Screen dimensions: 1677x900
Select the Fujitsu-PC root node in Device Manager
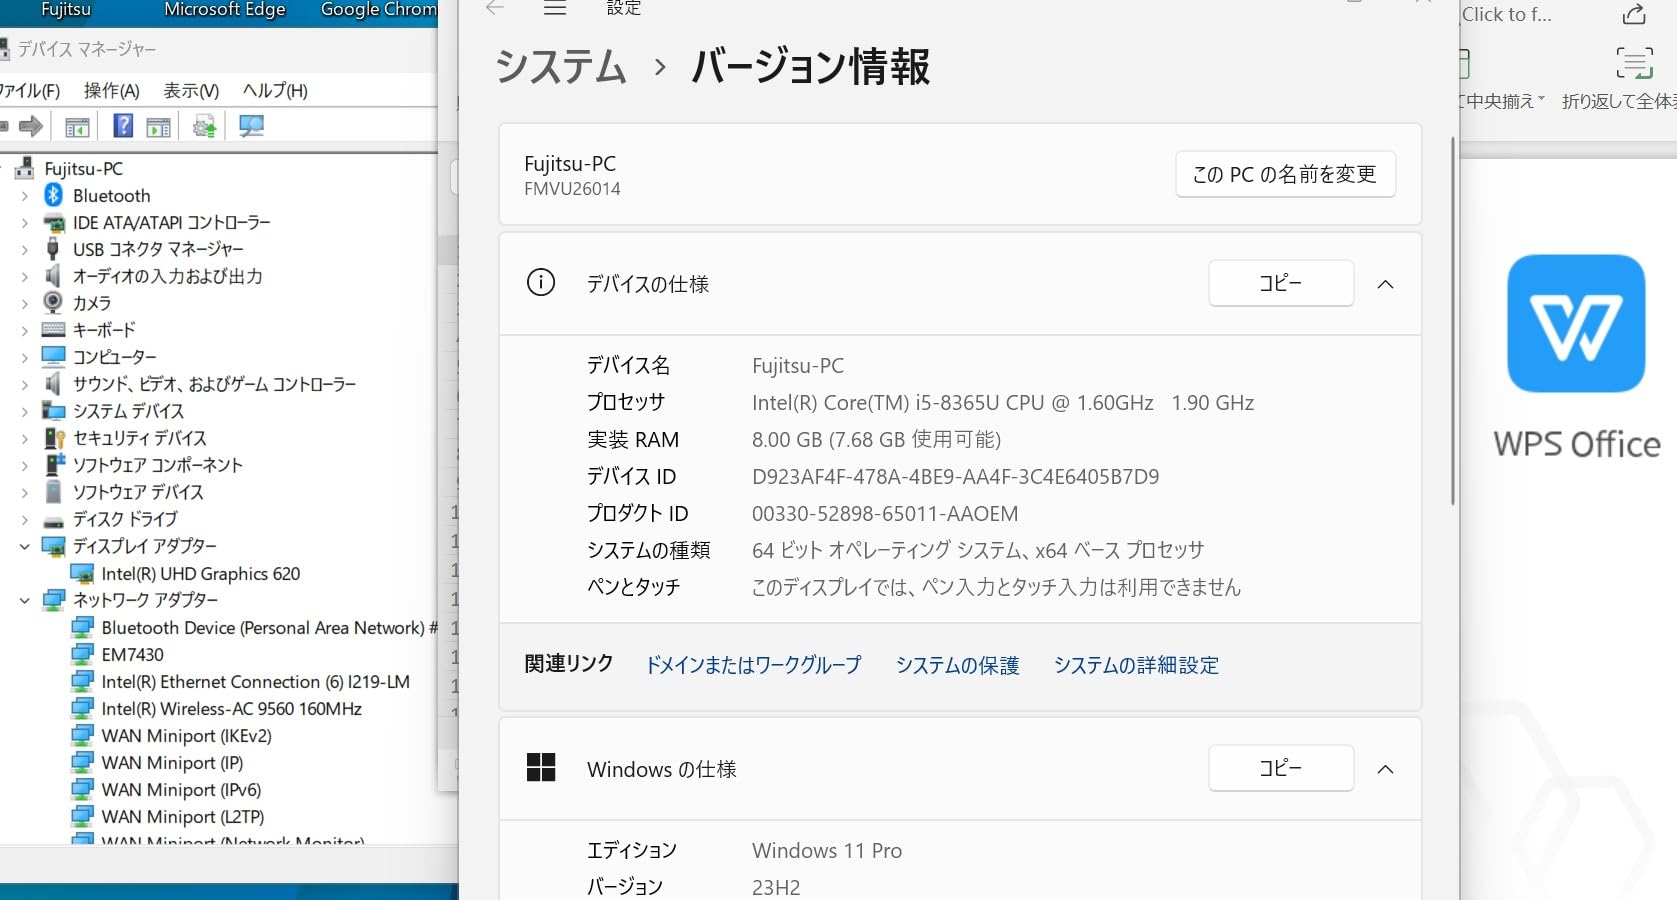coord(83,168)
